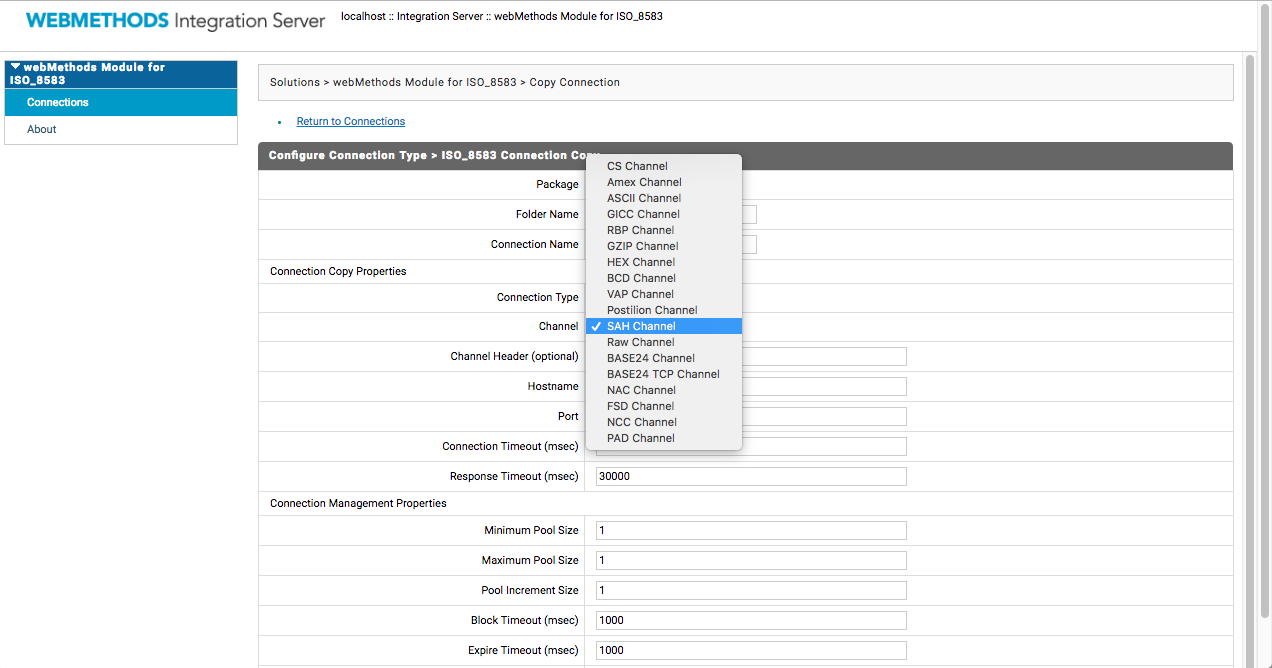Open the About sidebar item
Screen dimensions: 1272x668
point(121,129)
